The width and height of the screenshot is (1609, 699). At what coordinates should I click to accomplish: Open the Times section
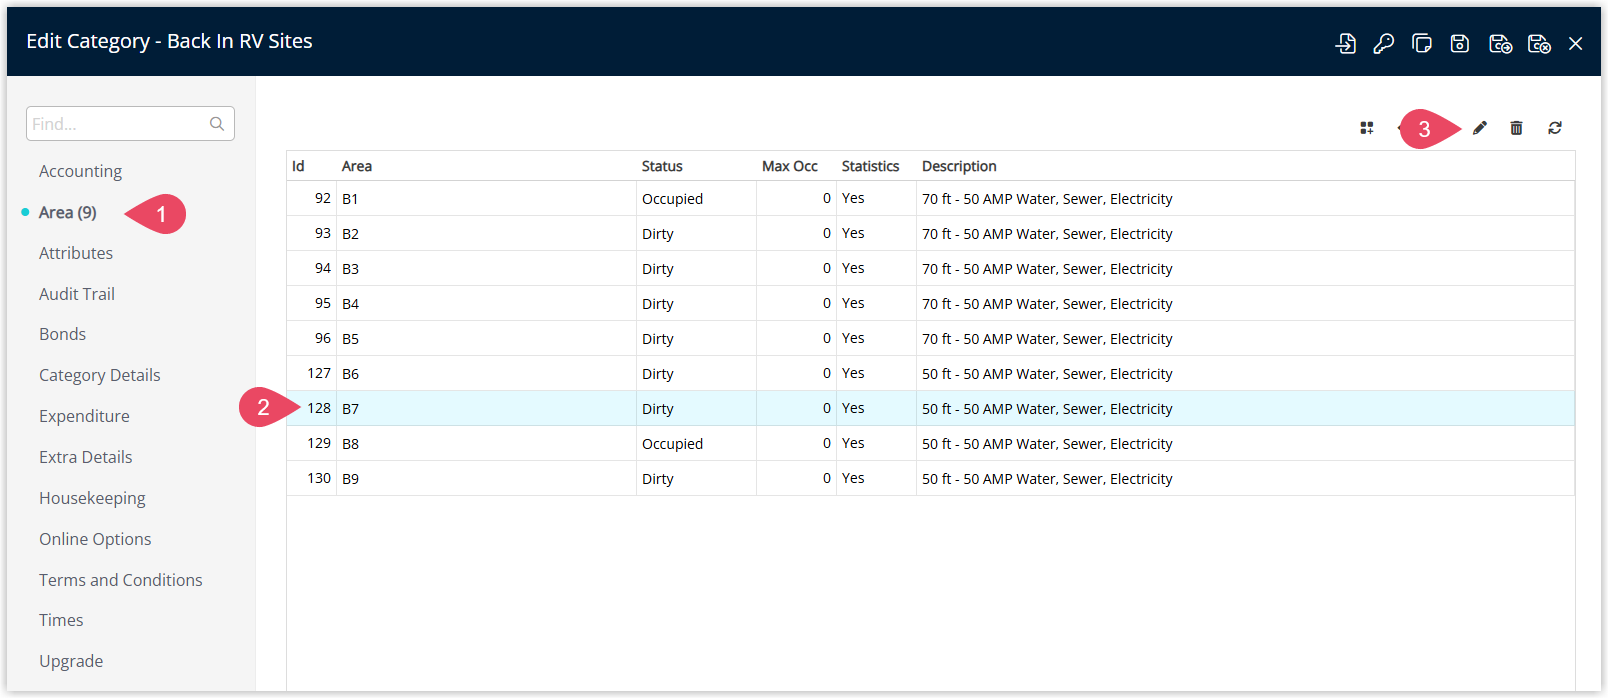click(x=61, y=620)
